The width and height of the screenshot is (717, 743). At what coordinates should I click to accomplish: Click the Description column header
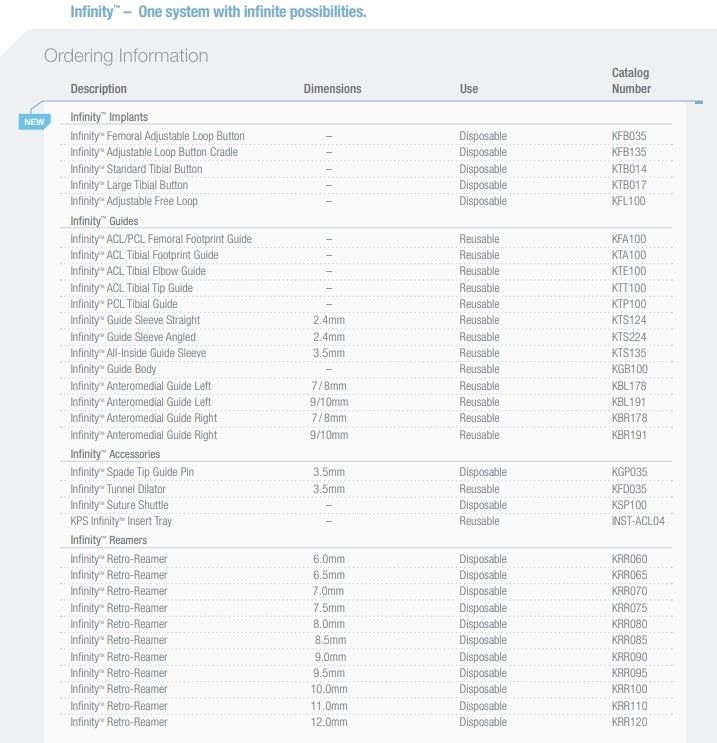(x=99, y=89)
